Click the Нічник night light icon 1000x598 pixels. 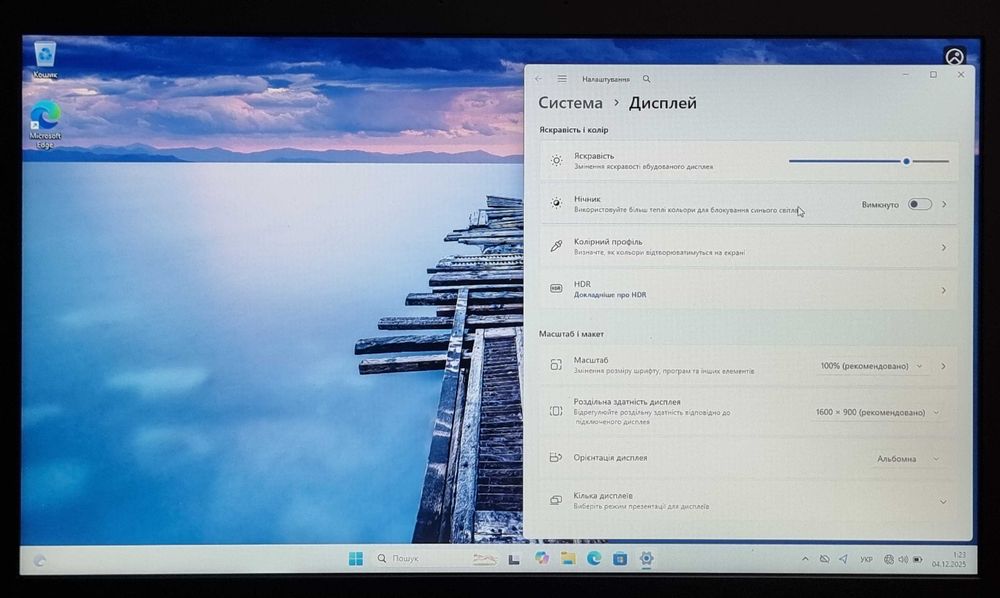[x=556, y=203]
